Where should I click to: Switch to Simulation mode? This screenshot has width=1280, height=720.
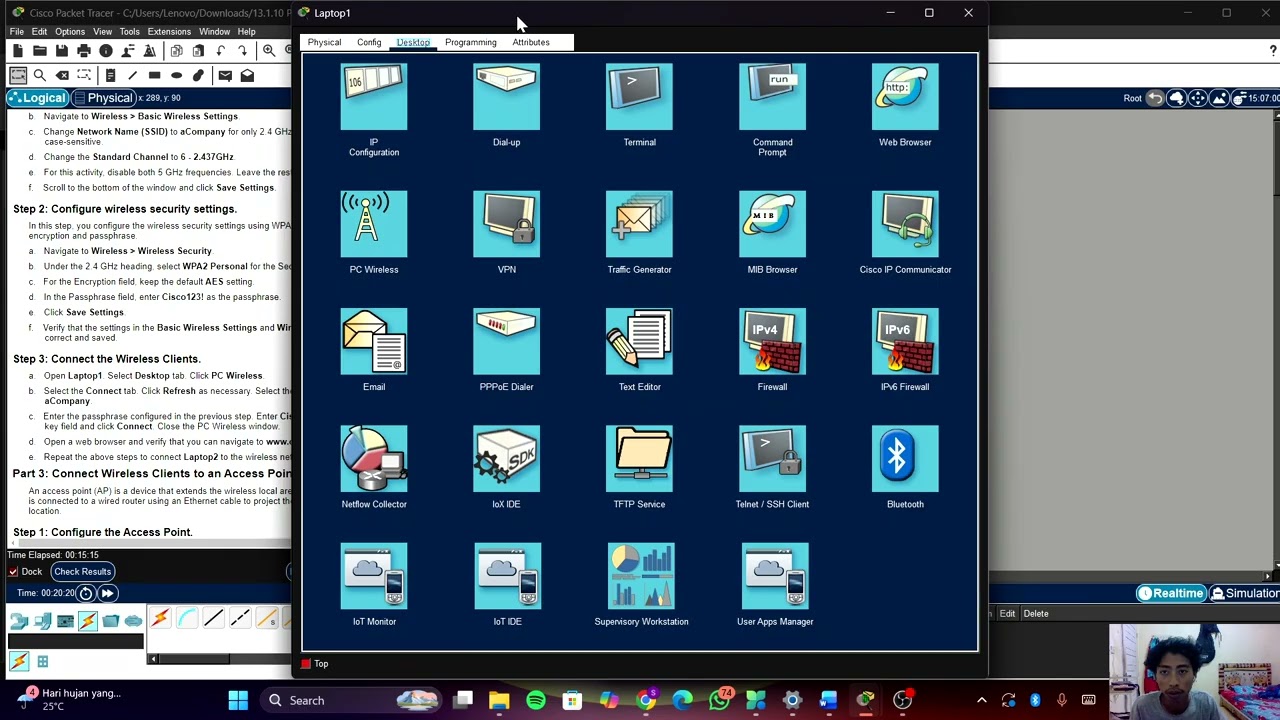click(x=1245, y=593)
